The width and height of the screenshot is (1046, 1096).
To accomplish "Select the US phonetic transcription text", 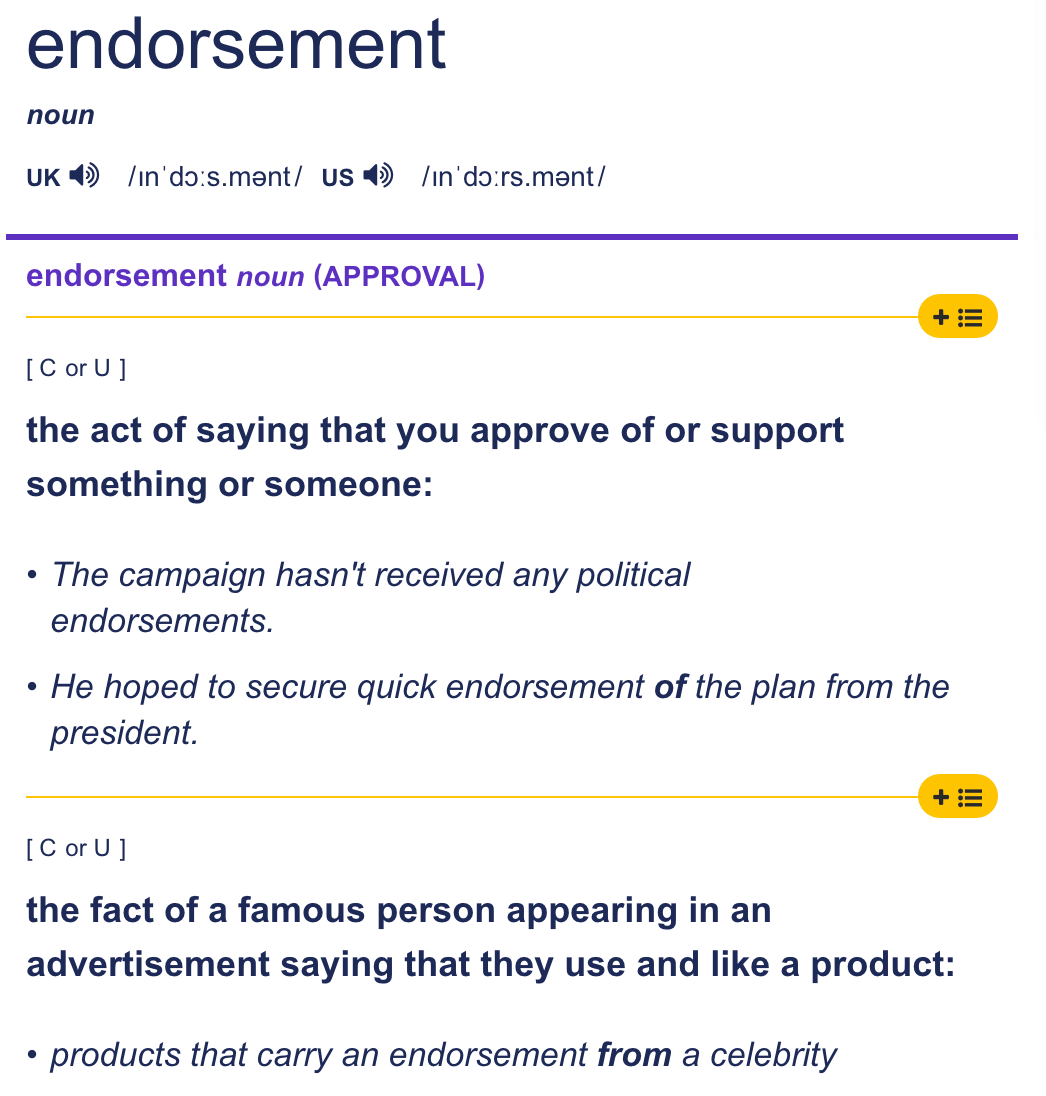I will [x=513, y=177].
